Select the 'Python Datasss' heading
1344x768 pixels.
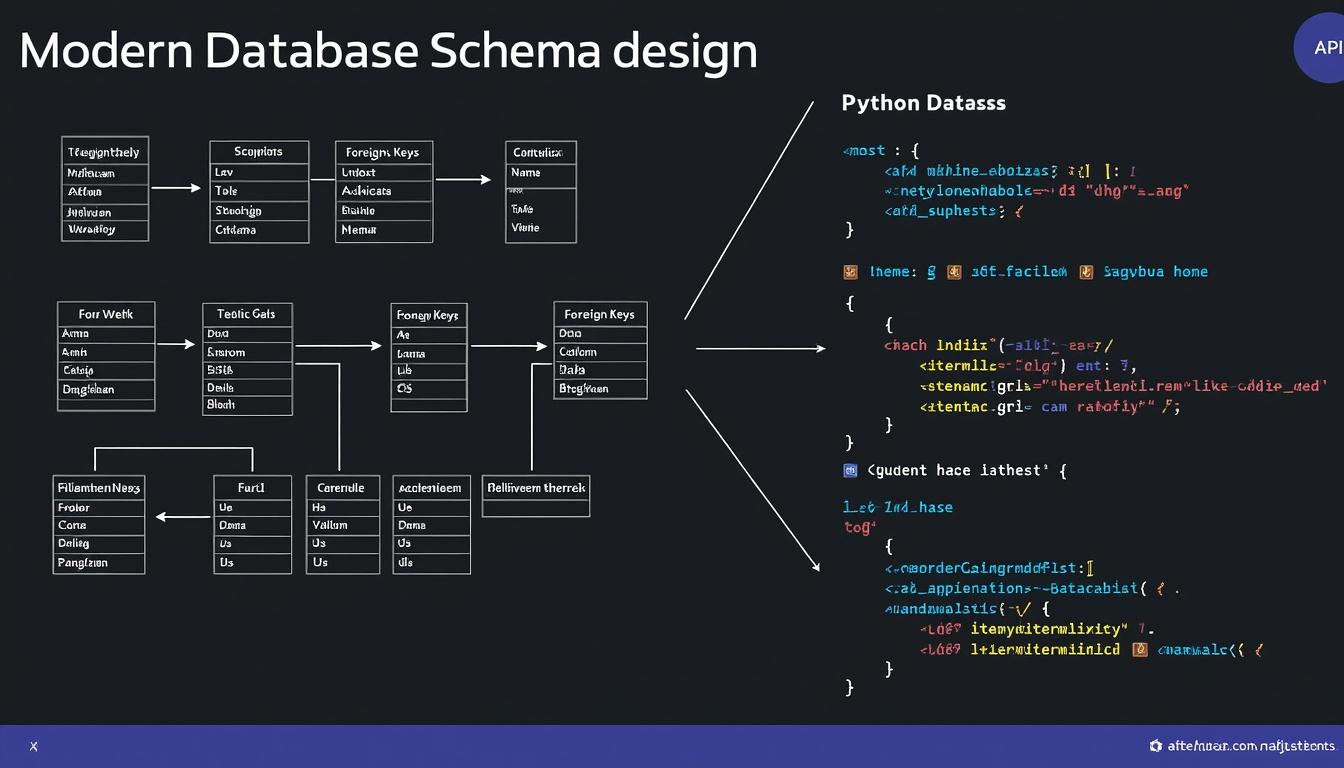tap(924, 103)
